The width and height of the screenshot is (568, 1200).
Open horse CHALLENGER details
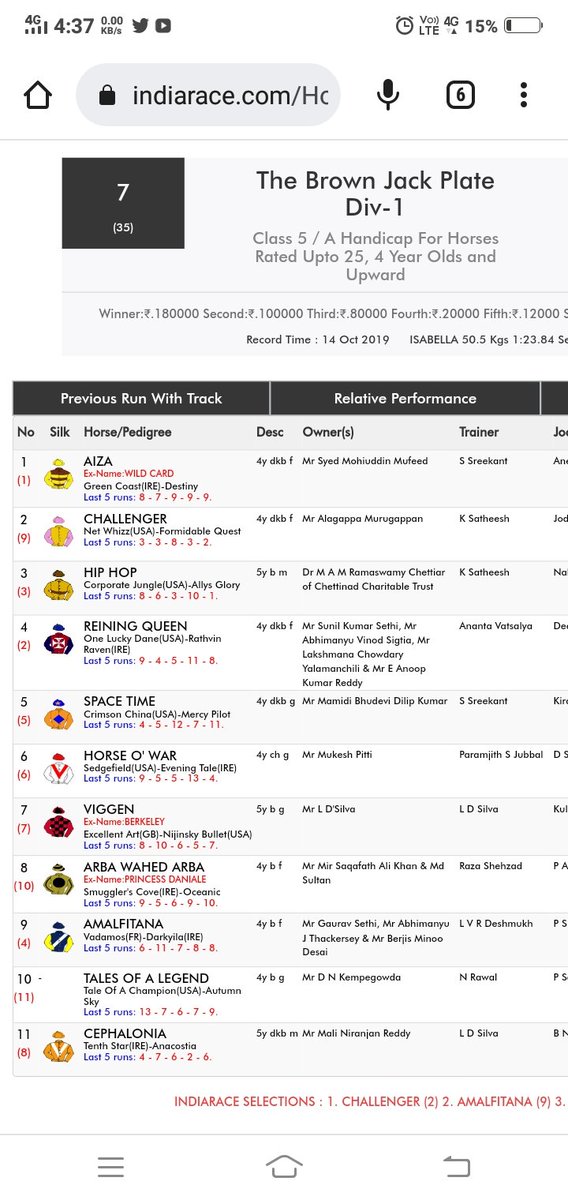pos(126,519)
